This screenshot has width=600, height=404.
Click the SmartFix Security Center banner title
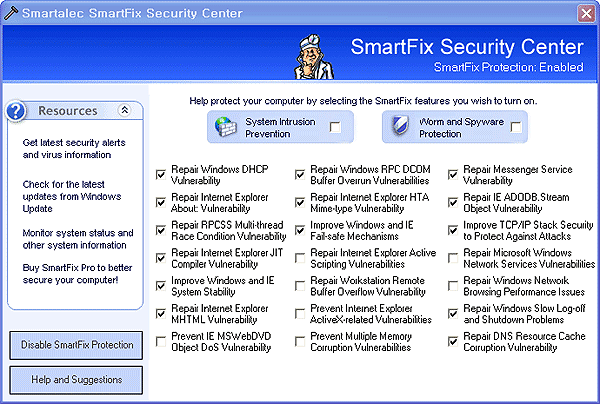coord(467,47)
